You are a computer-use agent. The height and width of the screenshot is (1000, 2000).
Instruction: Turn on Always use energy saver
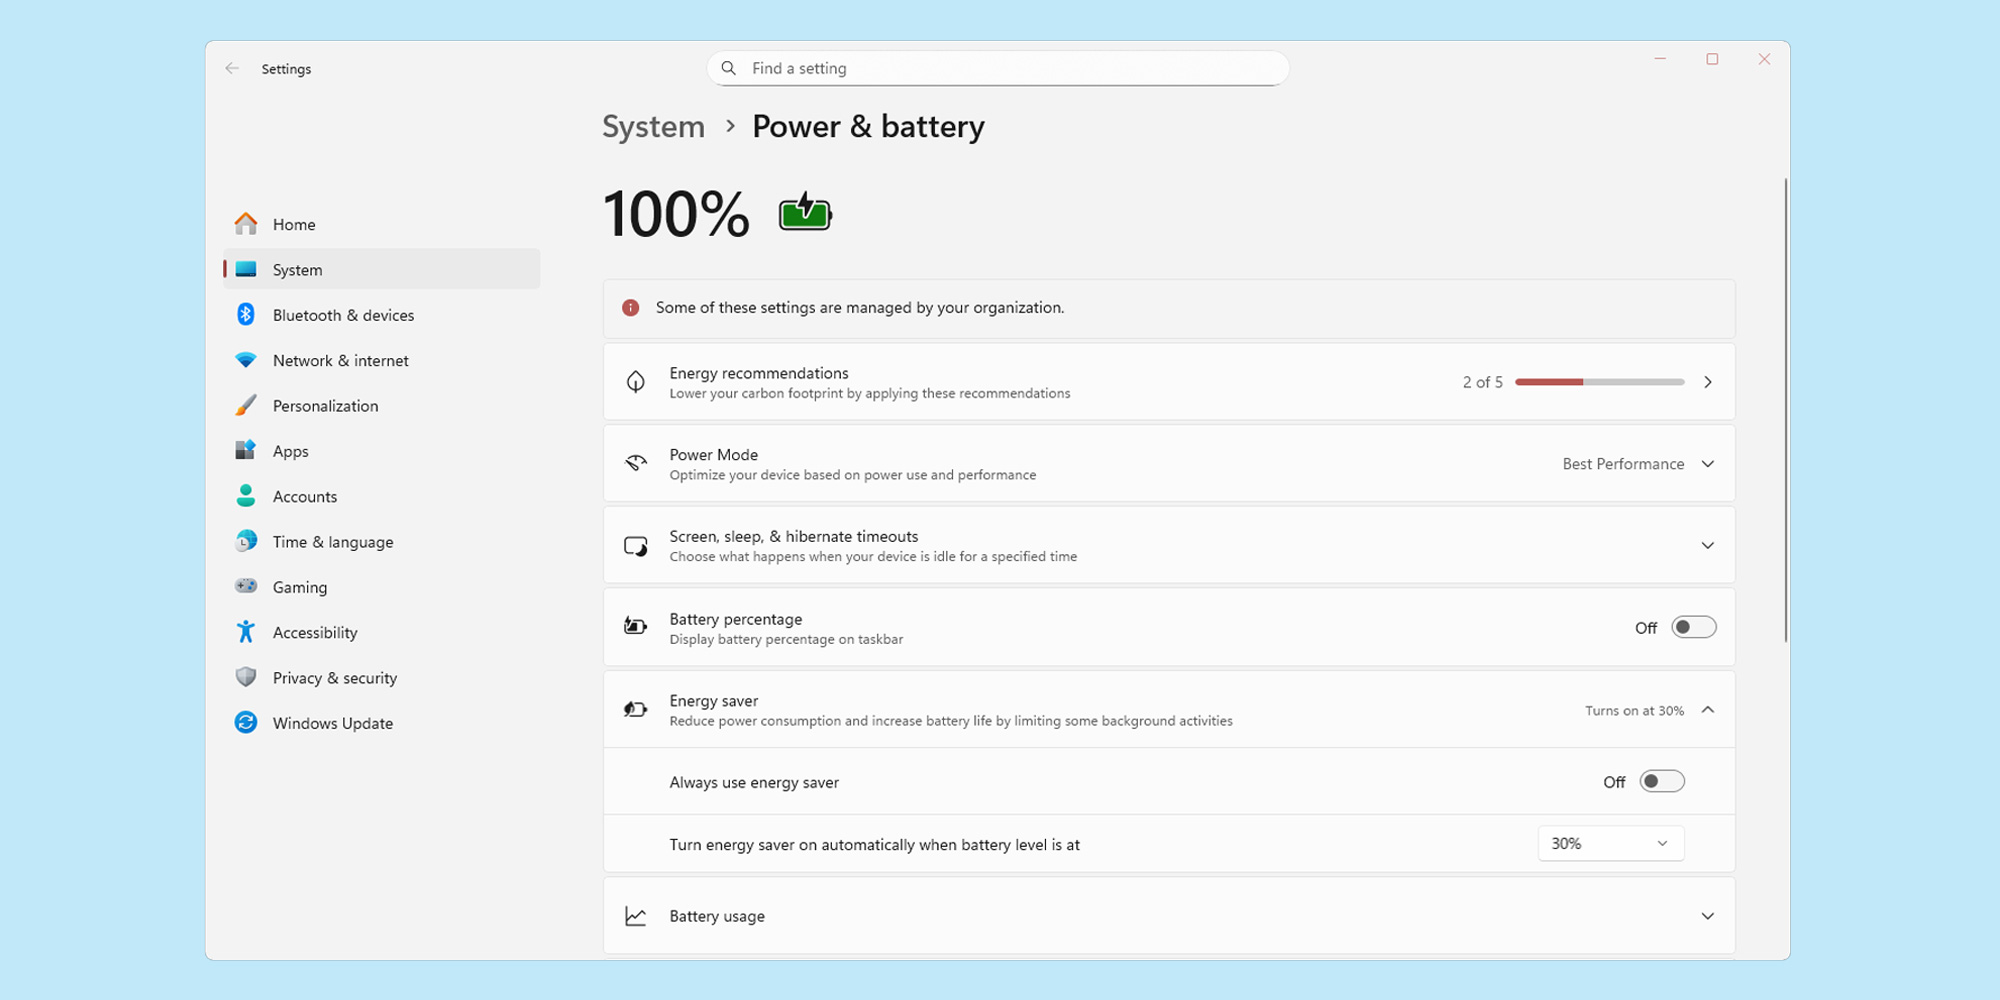[x=1662, y=781]
